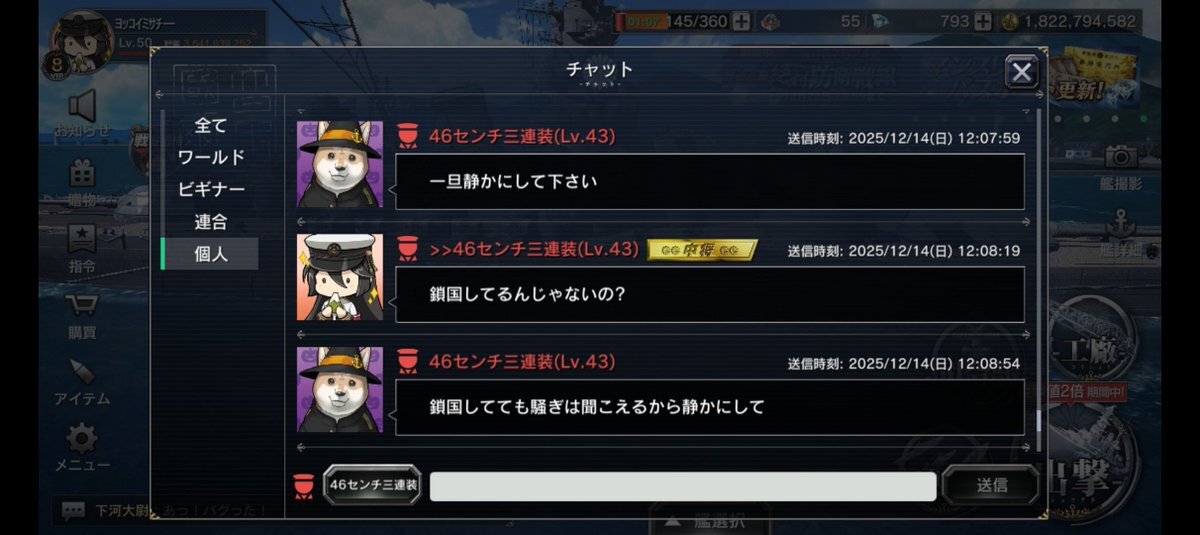Open the 指令 star icon
Image resolution: width=1200 pixels, height=535 pixels.
[x=82, y=239]
